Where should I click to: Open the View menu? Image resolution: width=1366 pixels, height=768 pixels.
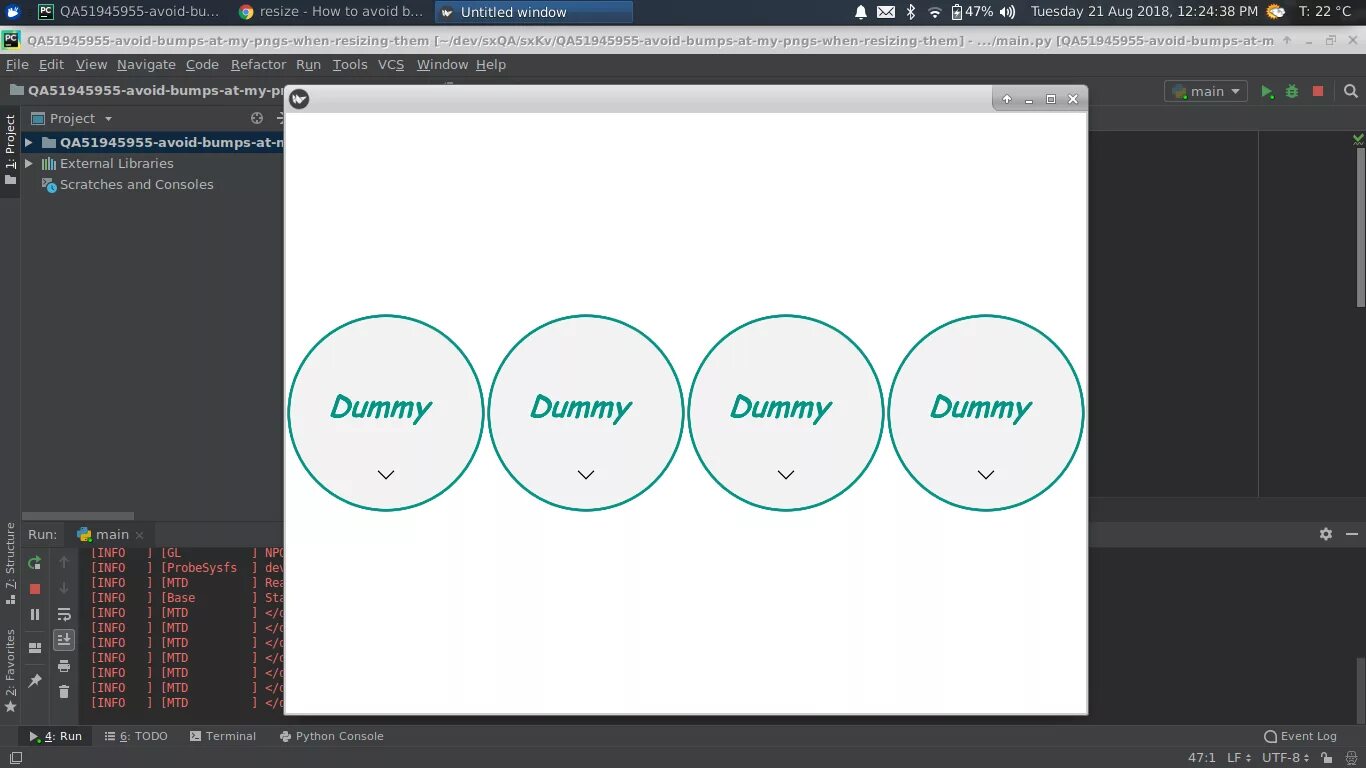(91, 64)
